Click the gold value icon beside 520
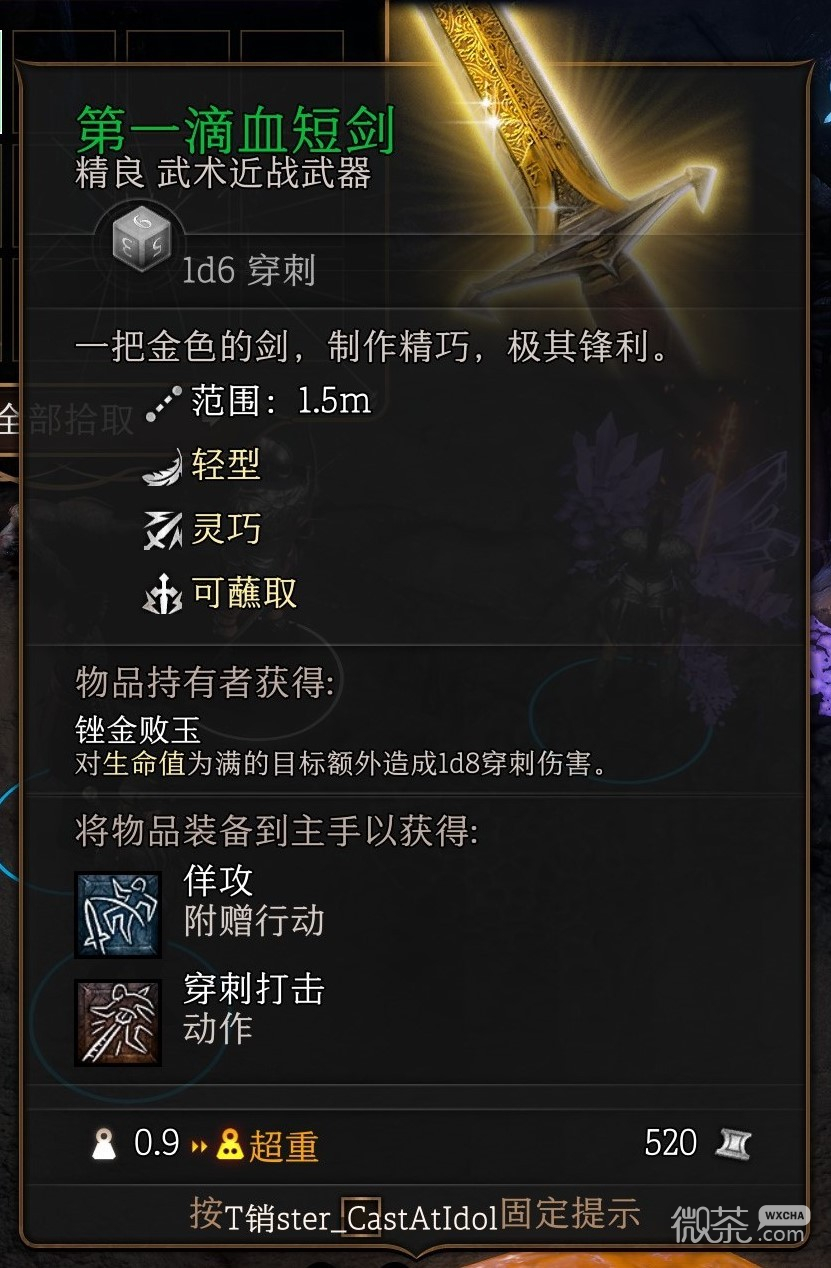The image size is (831, 1268). [x=733, y=1145]
